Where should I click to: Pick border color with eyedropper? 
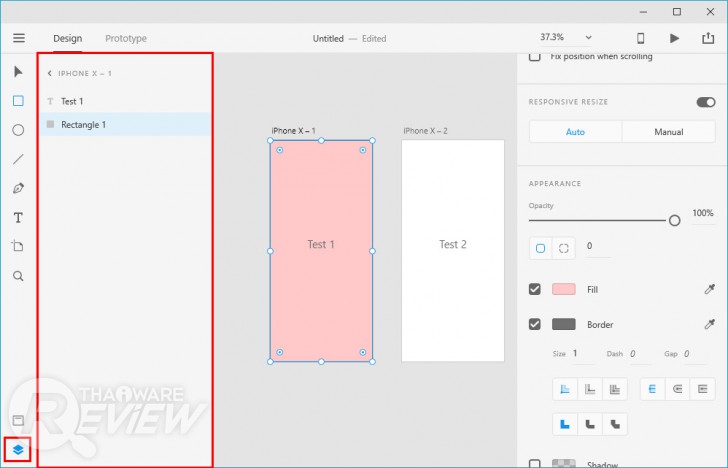(x=709, y=324)
